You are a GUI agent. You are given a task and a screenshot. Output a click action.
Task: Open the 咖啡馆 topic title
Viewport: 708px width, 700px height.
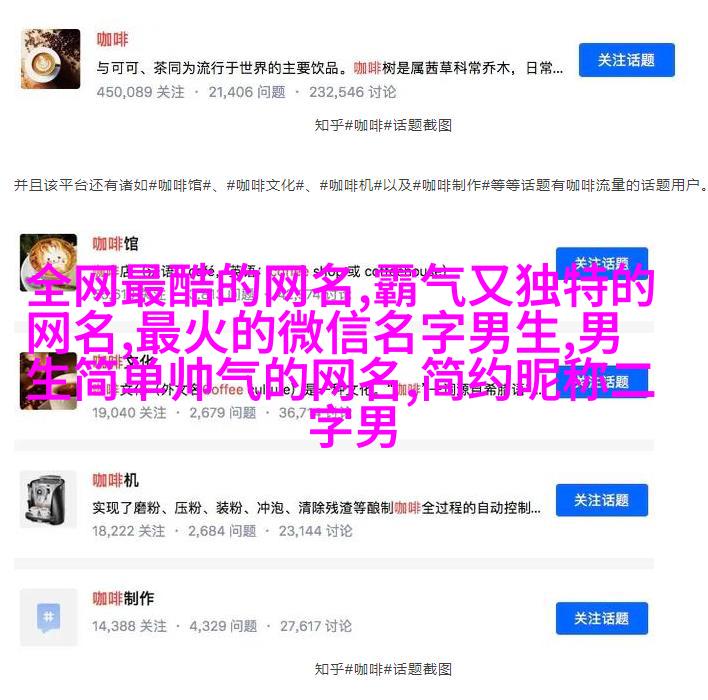pos(115,244)
